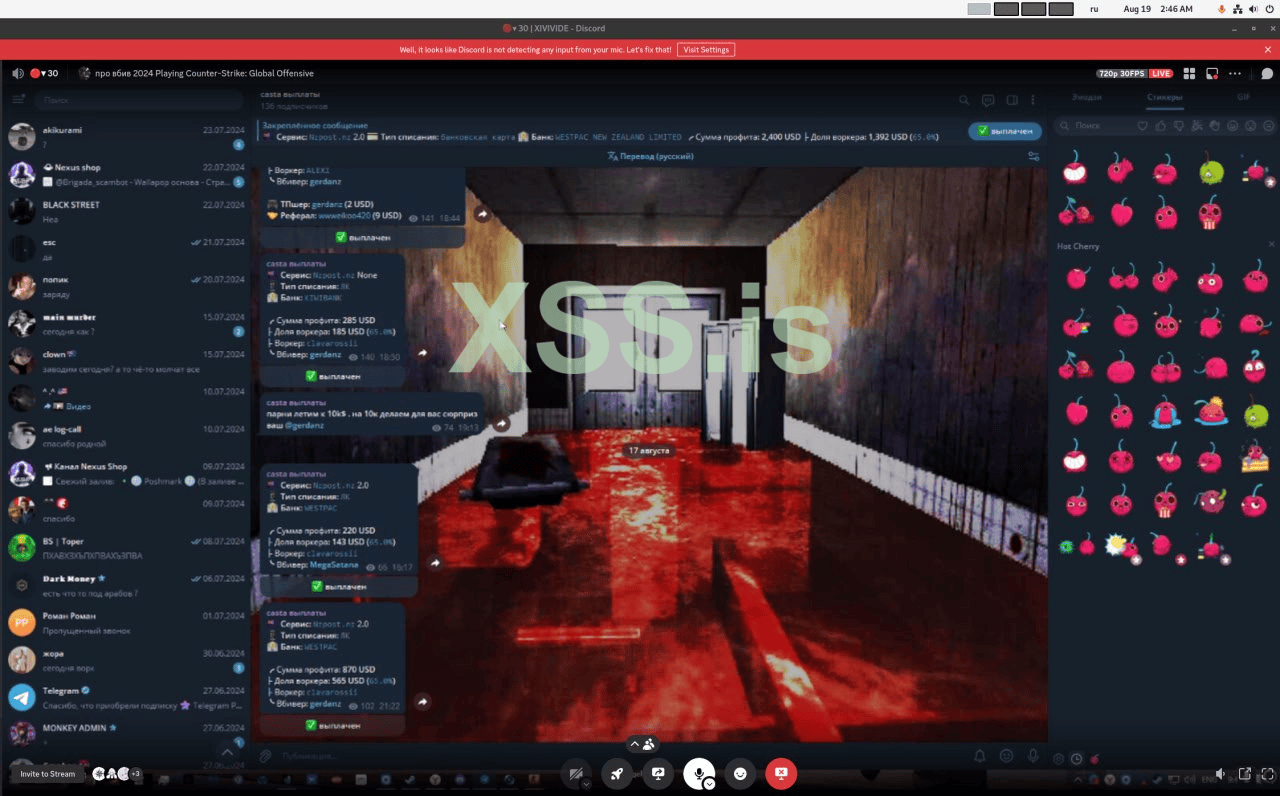Click the Telegram notification bell icon
The image size is (1280, 796).
click(980, 756)
